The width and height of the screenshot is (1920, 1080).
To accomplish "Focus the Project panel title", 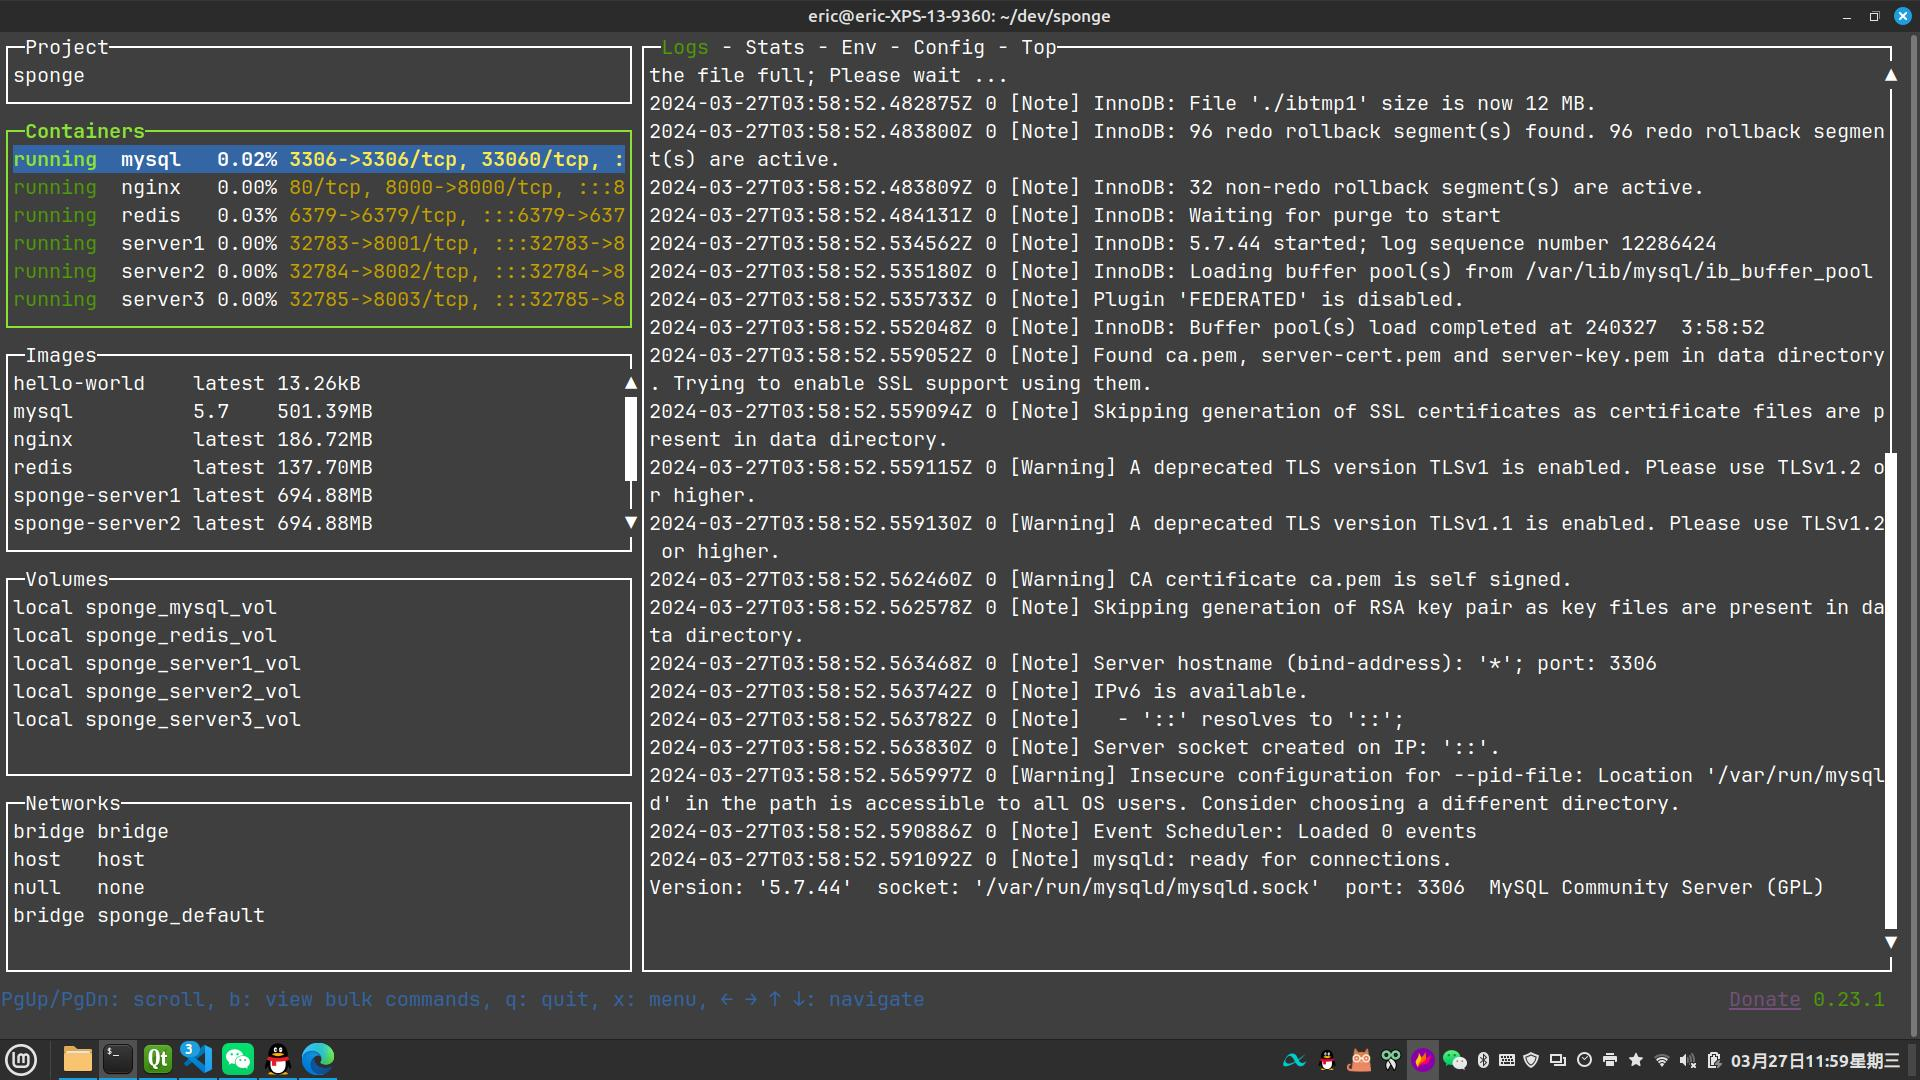I will (x=66, y=47).
